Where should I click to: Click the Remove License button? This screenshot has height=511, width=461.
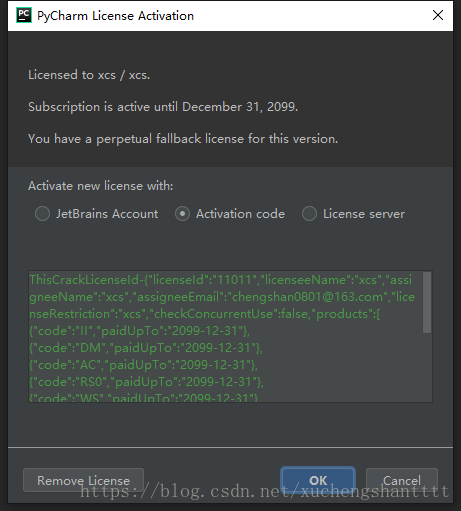point(83,480)
